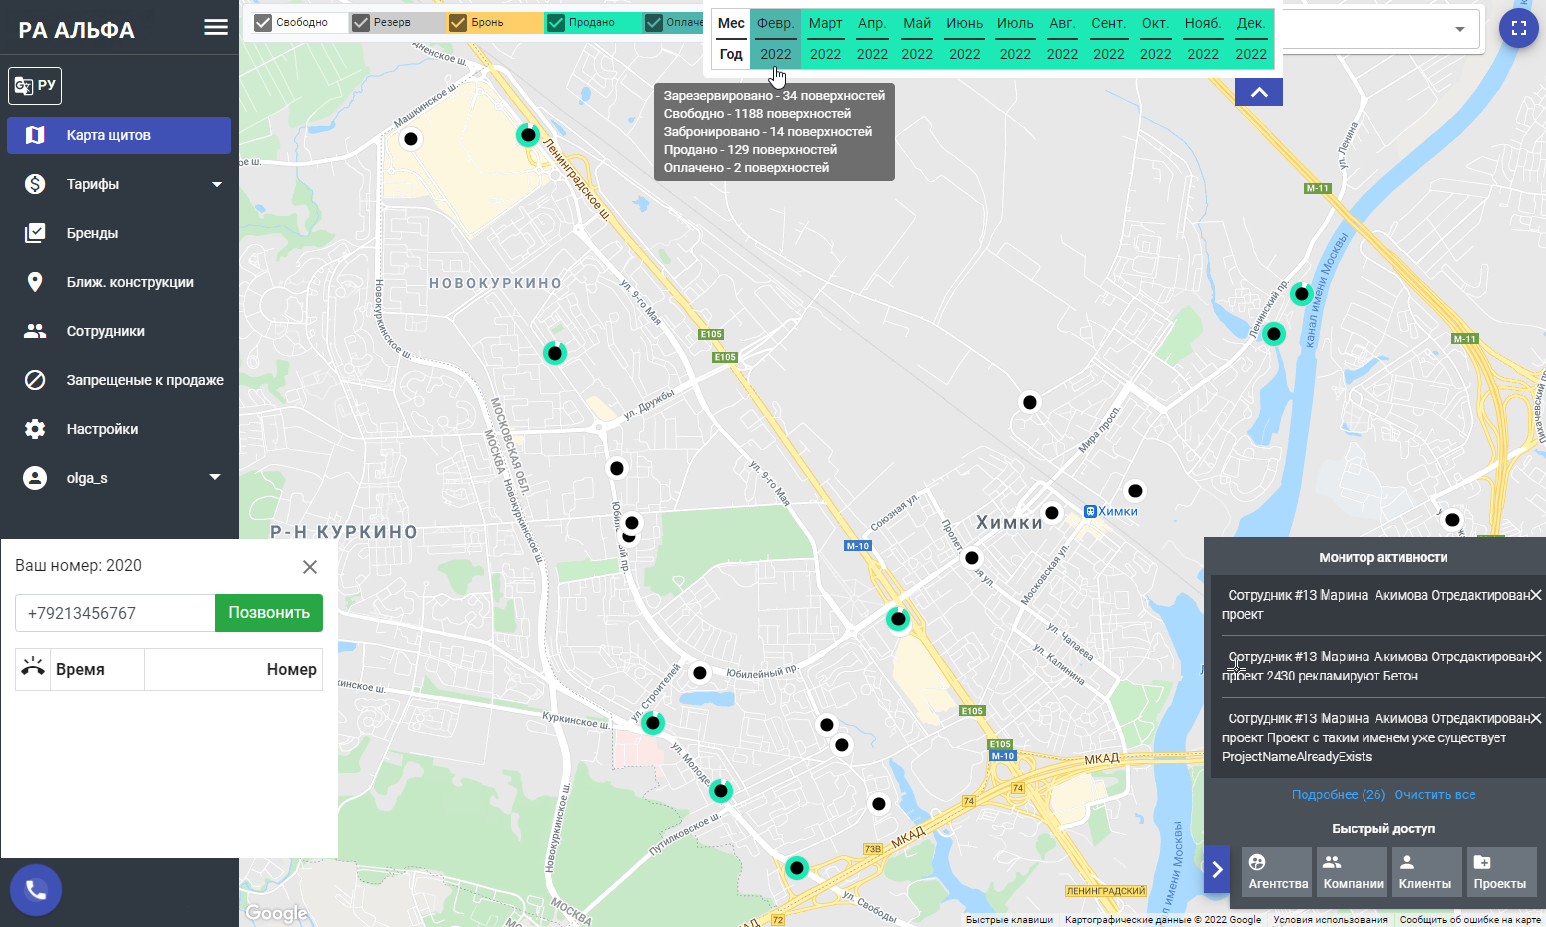Open Быстрые клавиши map link
The height and width of the screenshot is (927, 1546).
click(x=1009, y=919)
